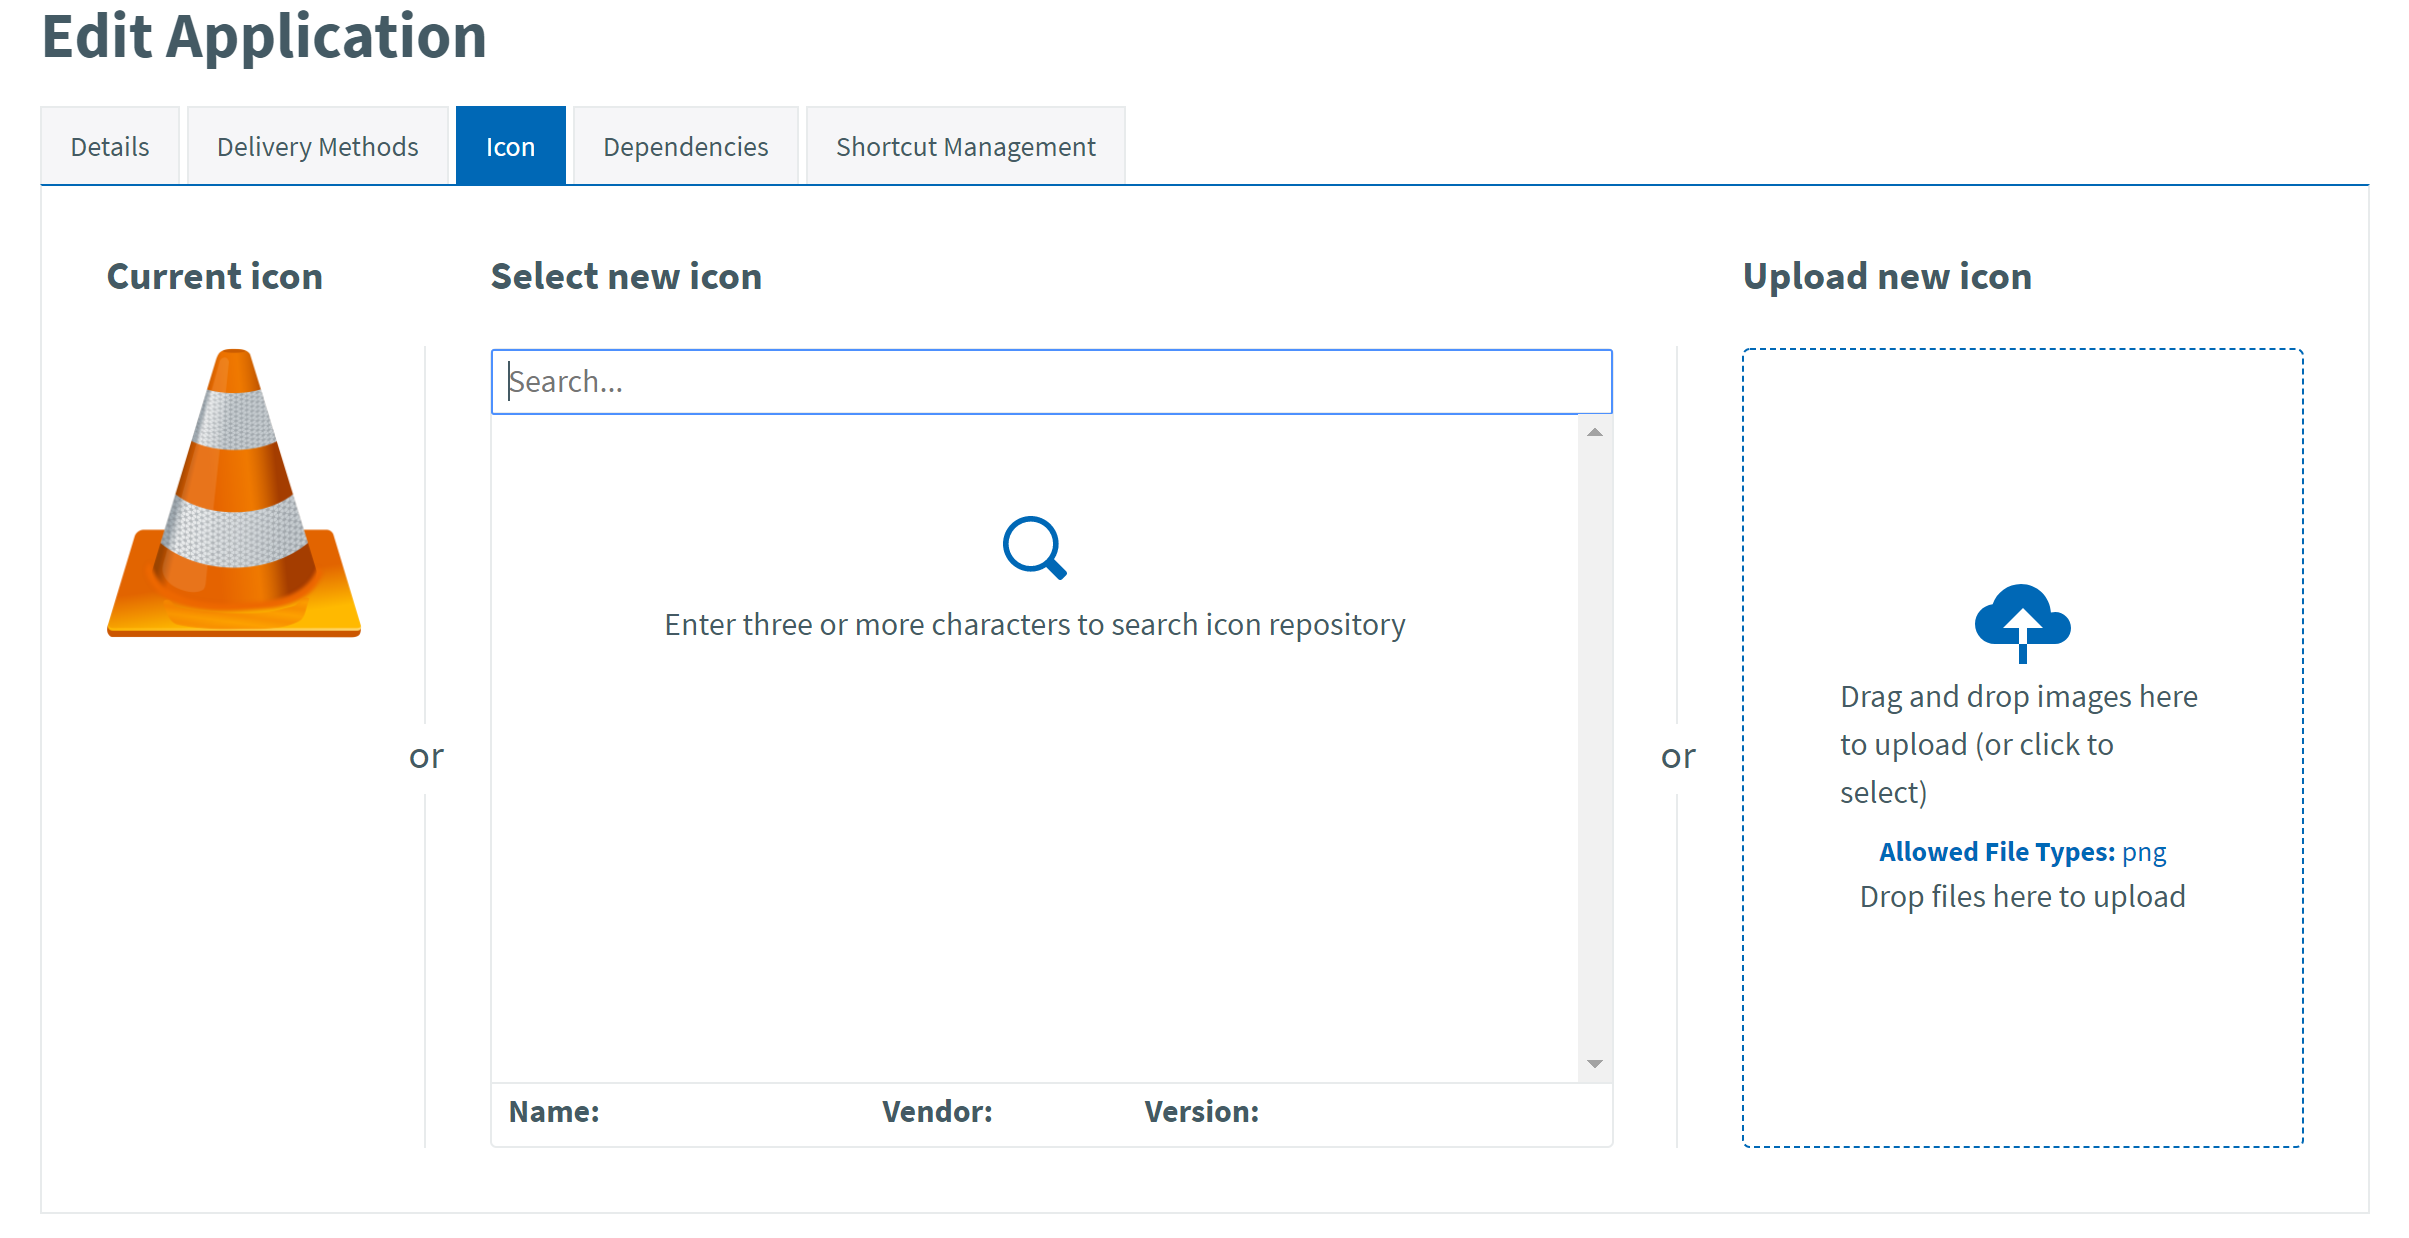Click the magnifying glass search icon
The image size is (2409, 1238).
click(x=1034, y=547)
